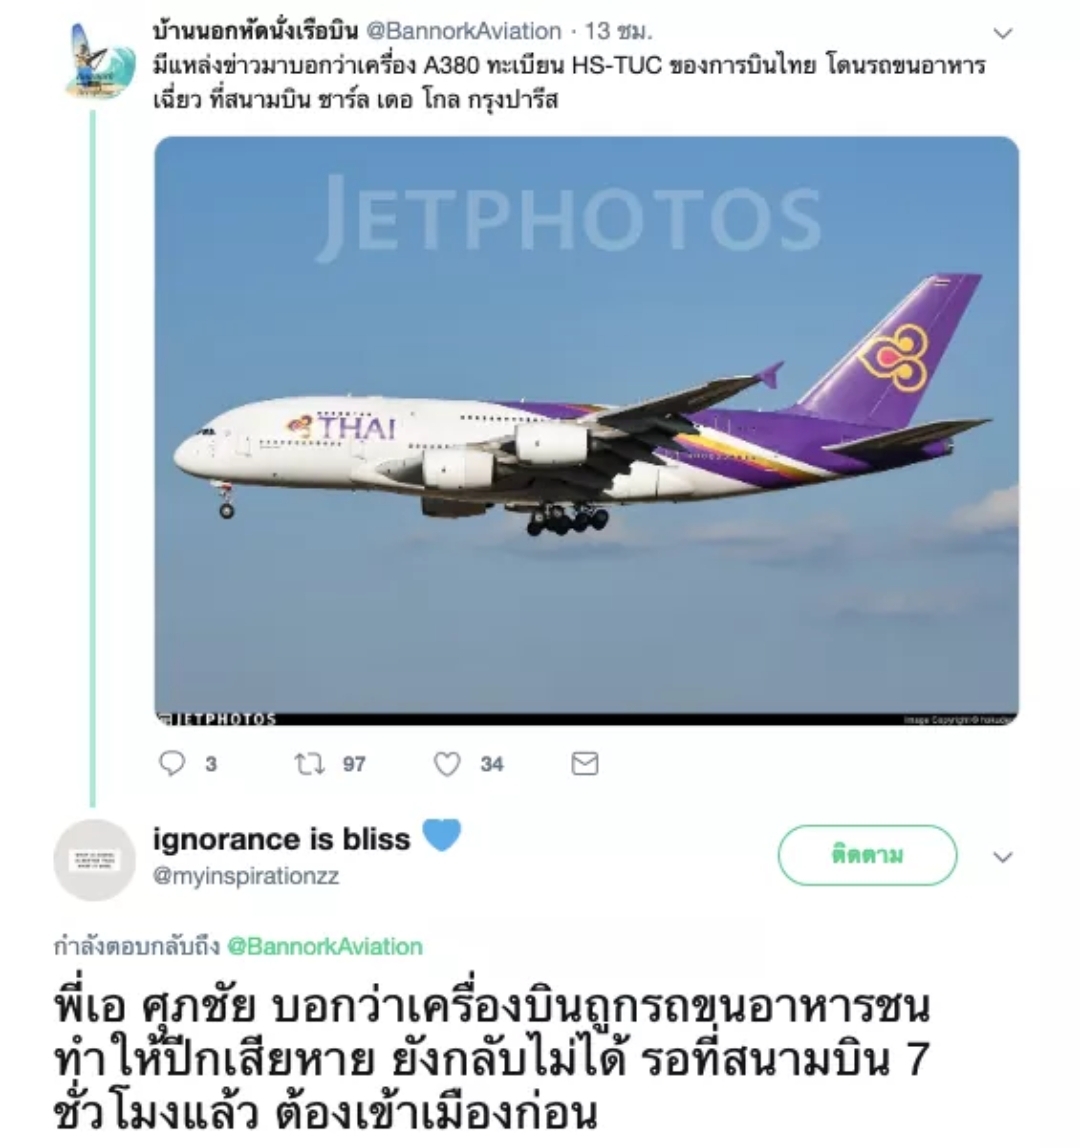Image resolution: width=1080 pixels, height=1148 pixels.
Task: Like the tweet with heart icon
Action: pyautogui.click(x=447, y=764)
